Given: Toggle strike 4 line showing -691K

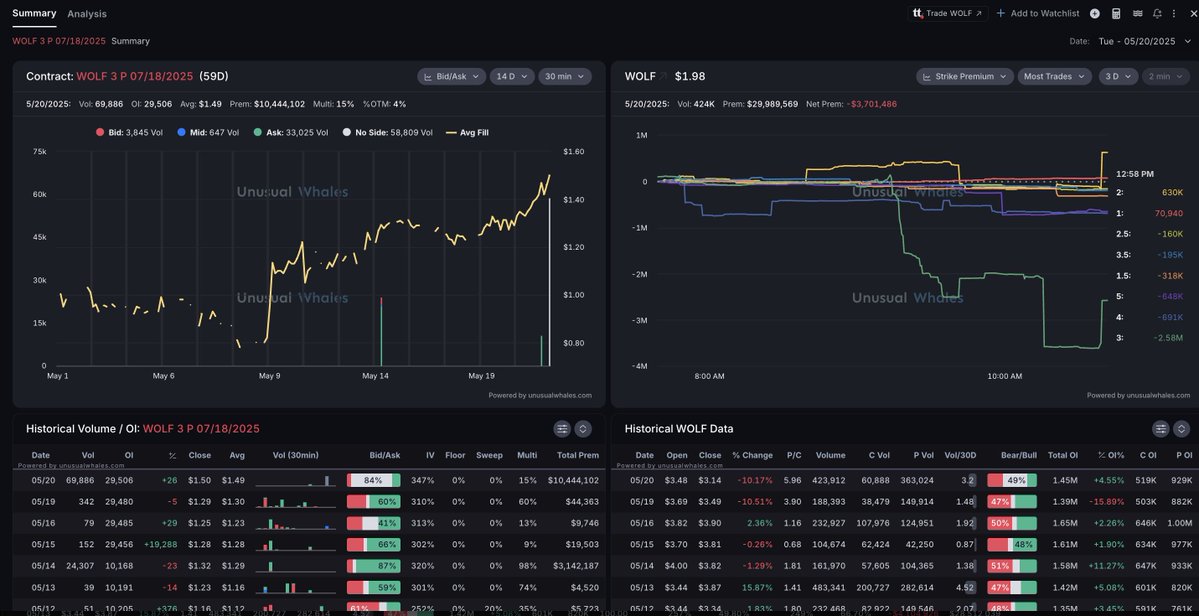Looking at the screenshot, I should pyautogui.click(x=1149, y=316).
